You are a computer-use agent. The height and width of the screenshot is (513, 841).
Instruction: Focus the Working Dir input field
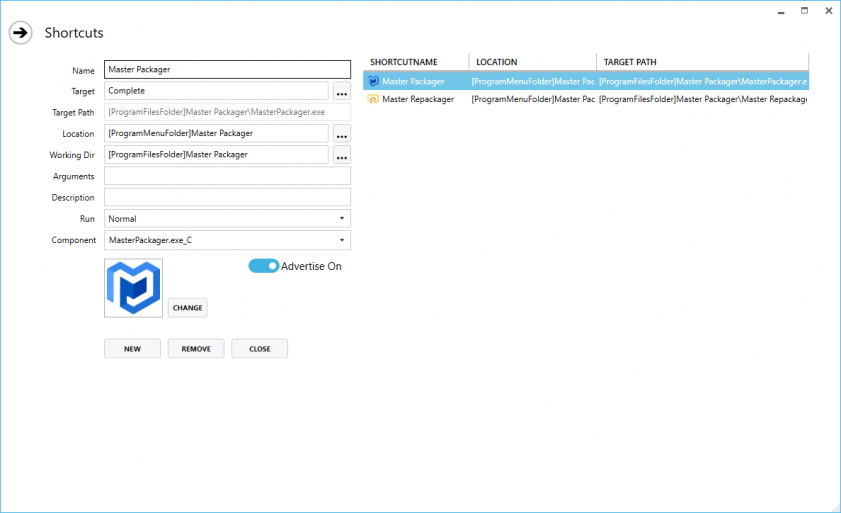click(216, 155)
